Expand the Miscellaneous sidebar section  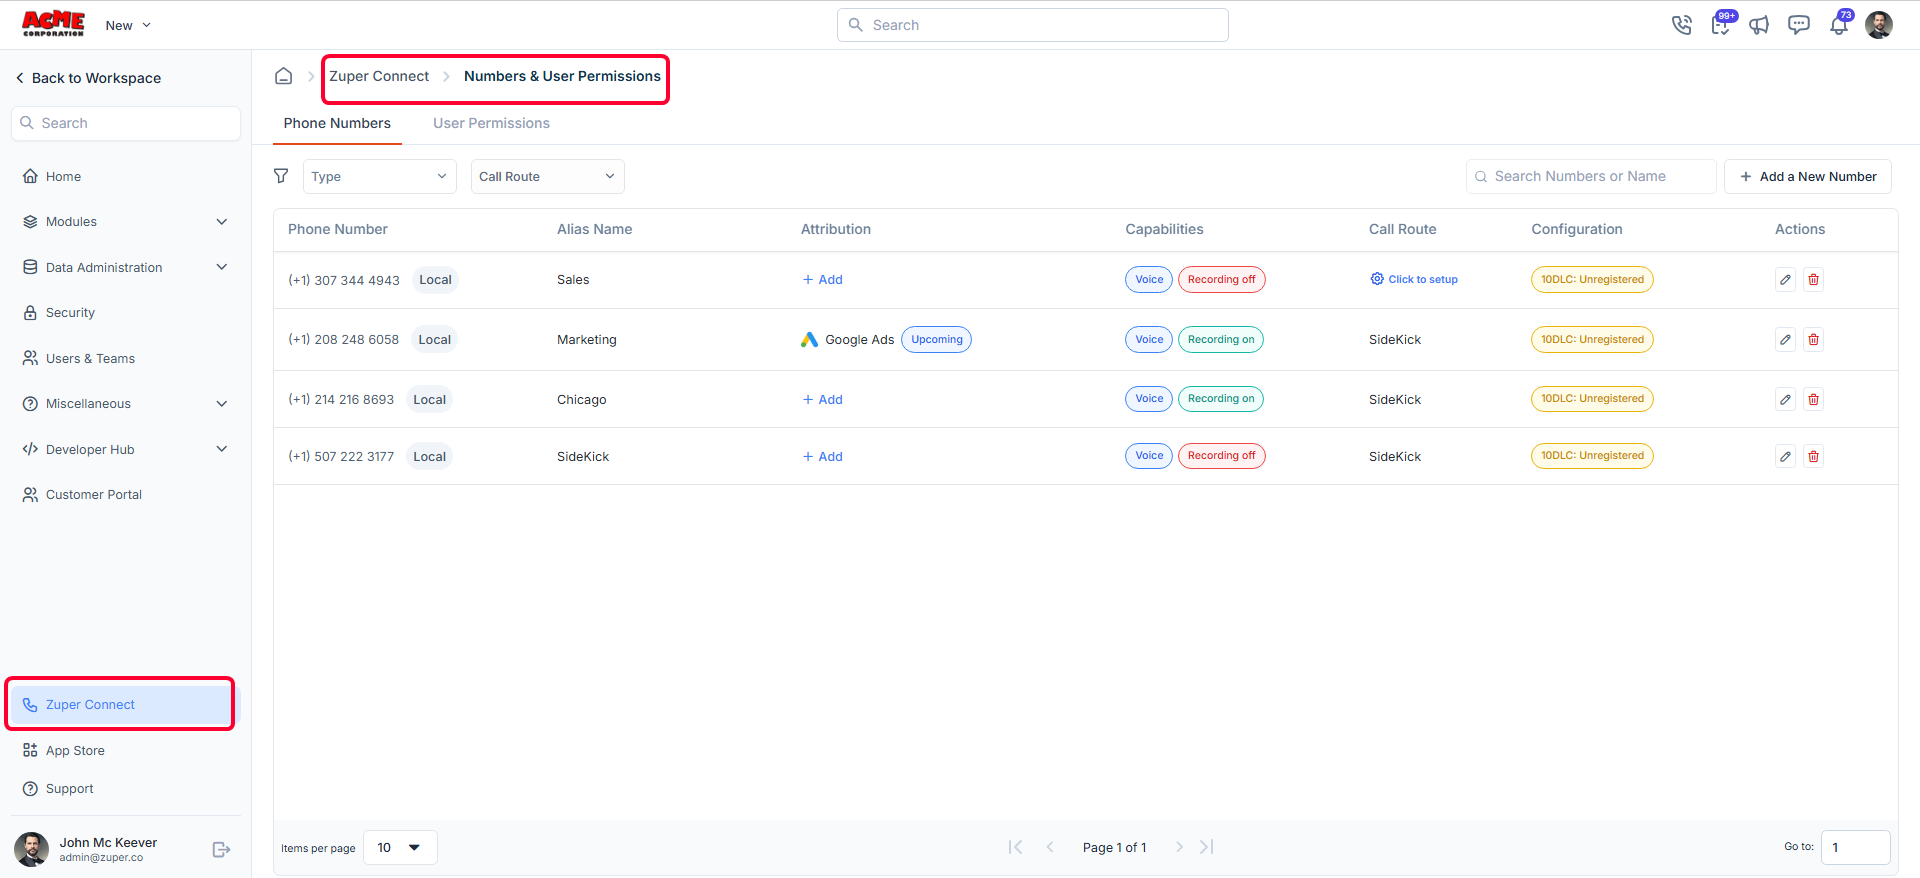point(126,404)
